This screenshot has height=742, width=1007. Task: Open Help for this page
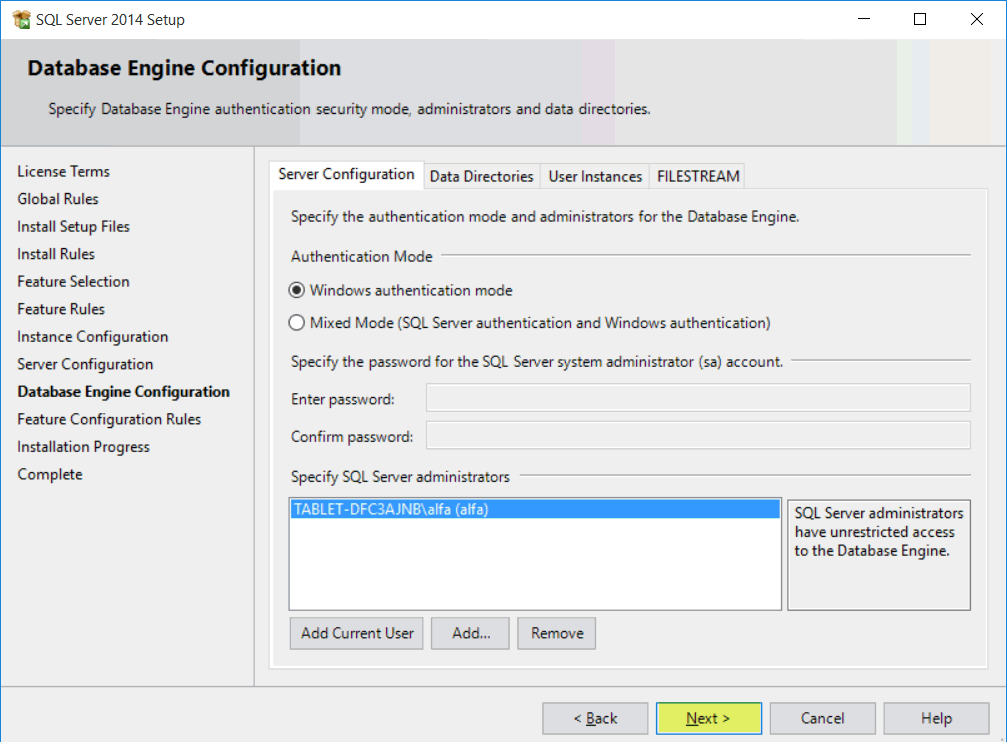[936, 718]
